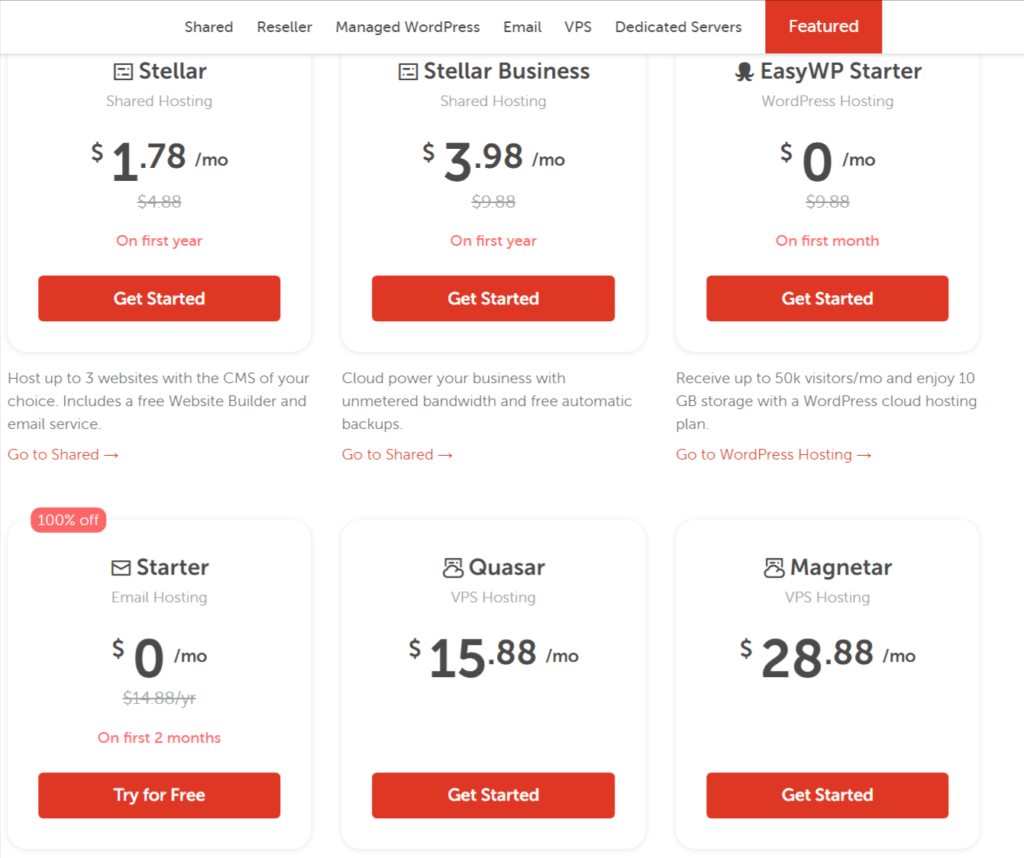Open the Managed WordPress section
Screen dimensions: 1024x858
pos(407,27)
